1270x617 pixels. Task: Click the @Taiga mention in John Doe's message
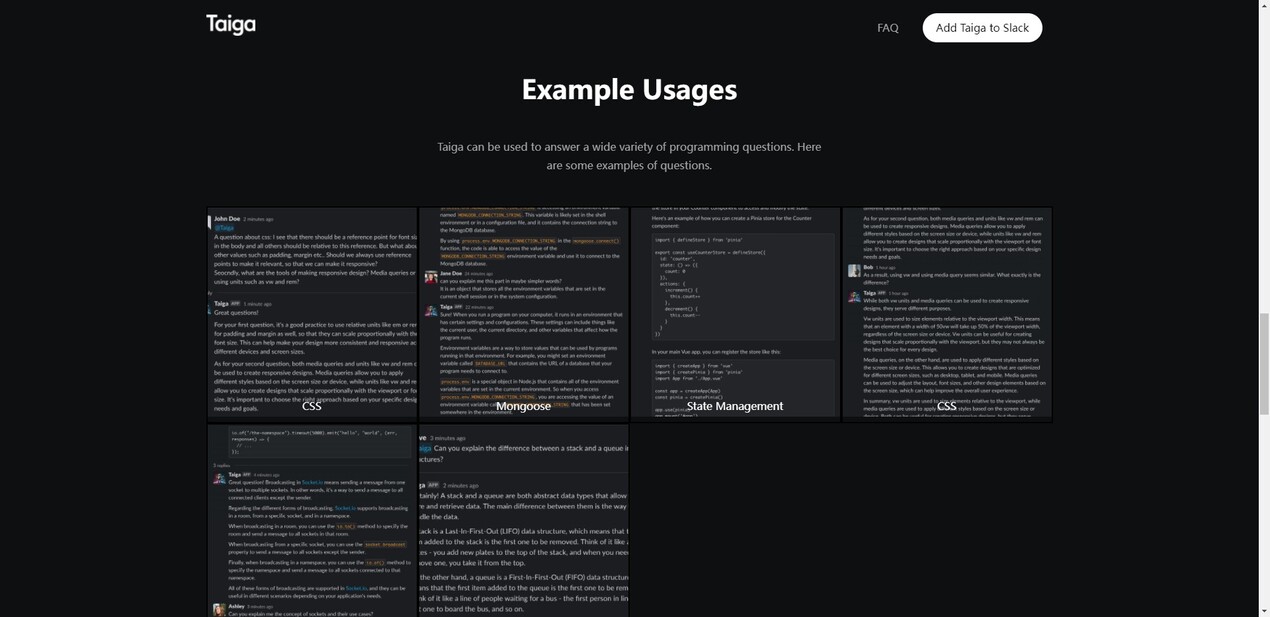(x=224, y=228)
